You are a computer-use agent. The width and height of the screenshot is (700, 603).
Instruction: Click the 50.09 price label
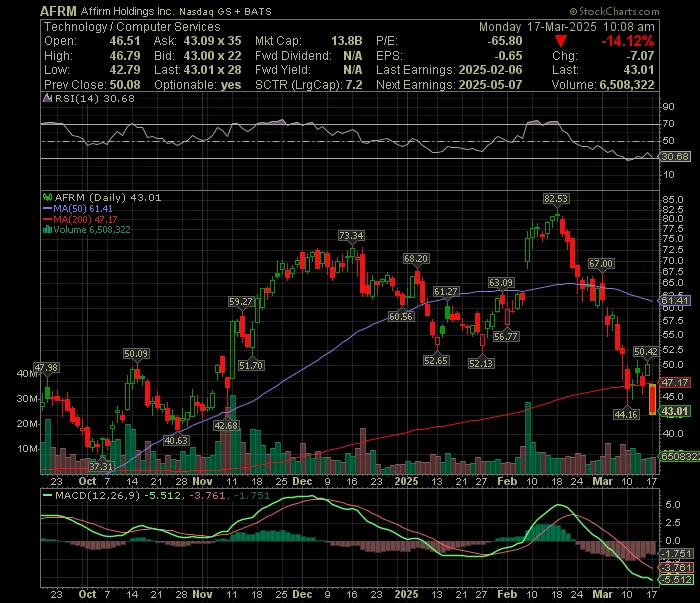[136, 353]
